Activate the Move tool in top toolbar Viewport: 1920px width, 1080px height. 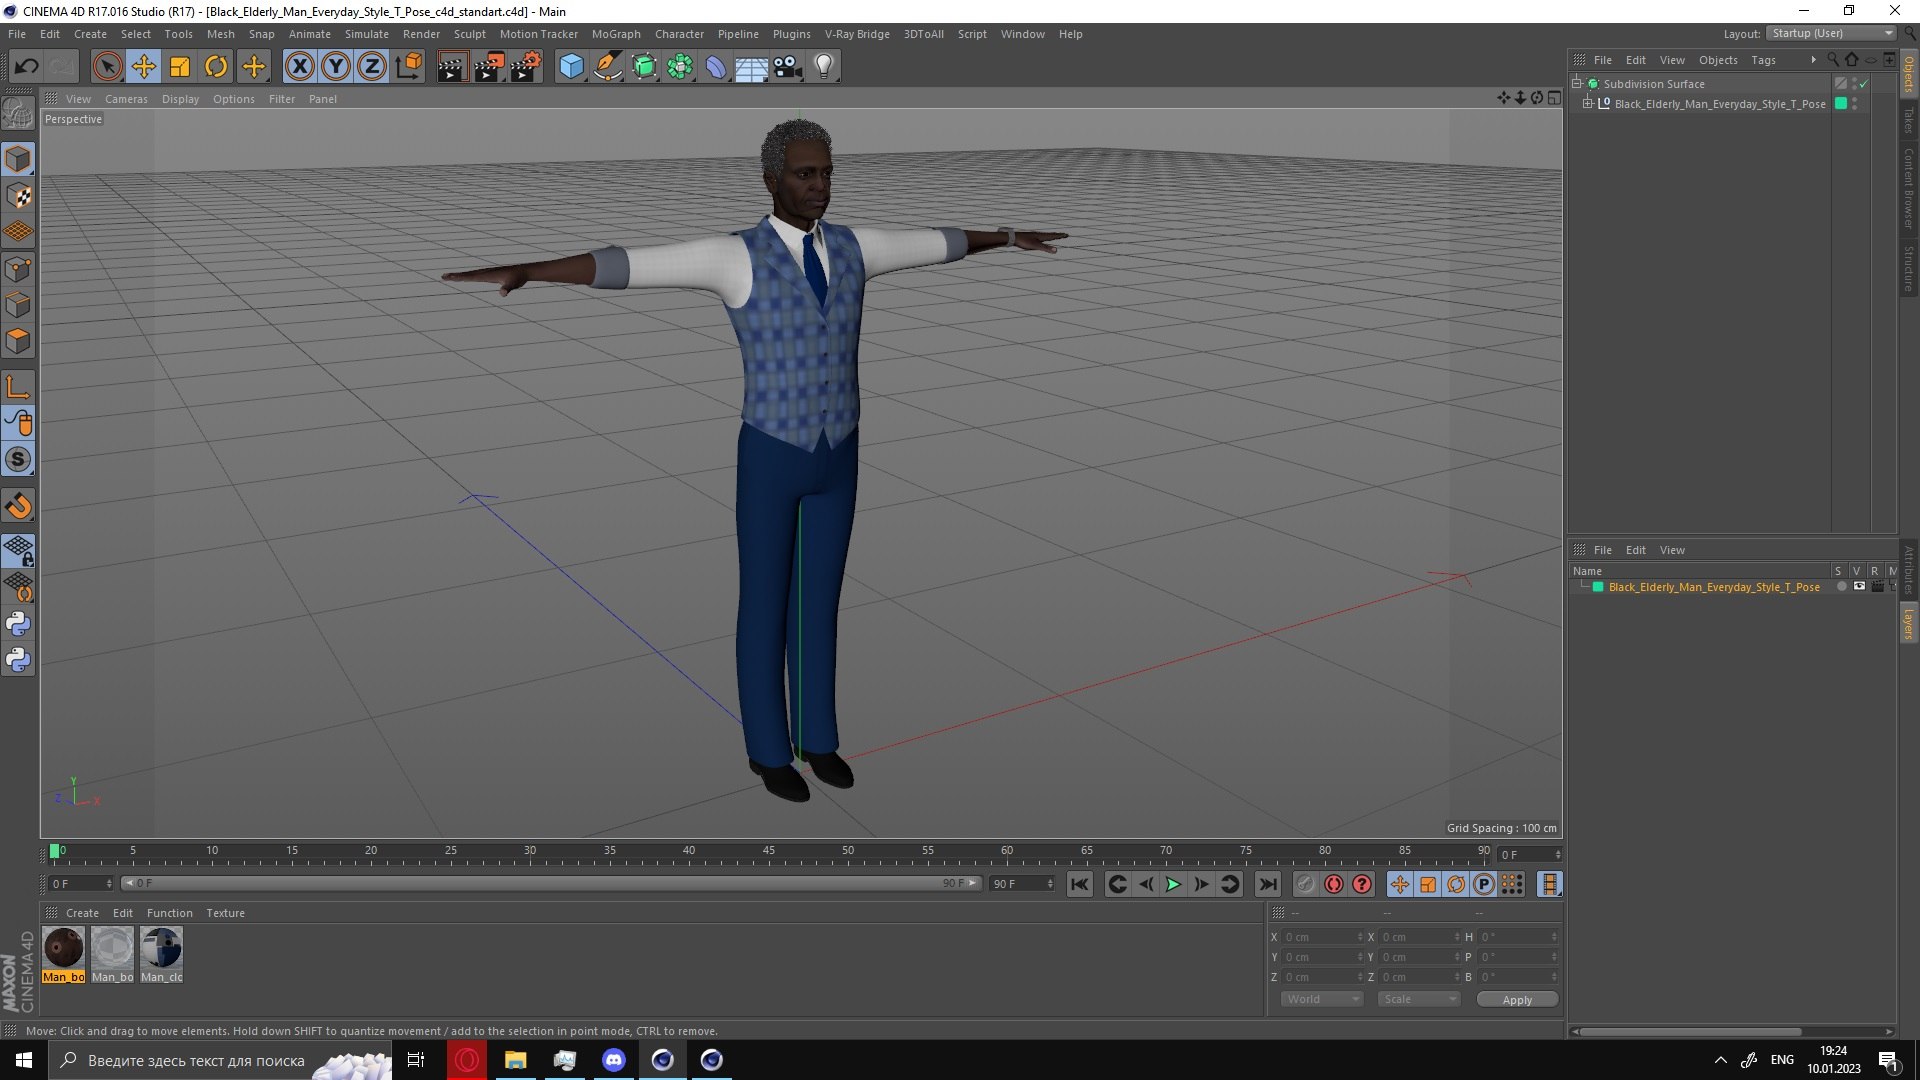pyautogui.click(x=143, y=67)
